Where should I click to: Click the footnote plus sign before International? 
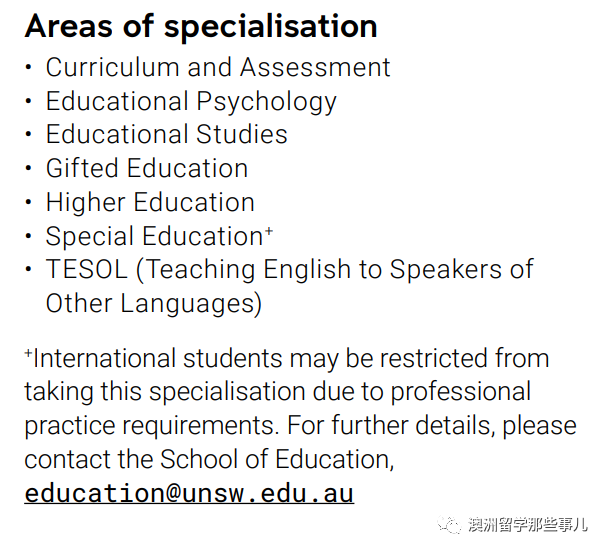click(x=28, y=353)
